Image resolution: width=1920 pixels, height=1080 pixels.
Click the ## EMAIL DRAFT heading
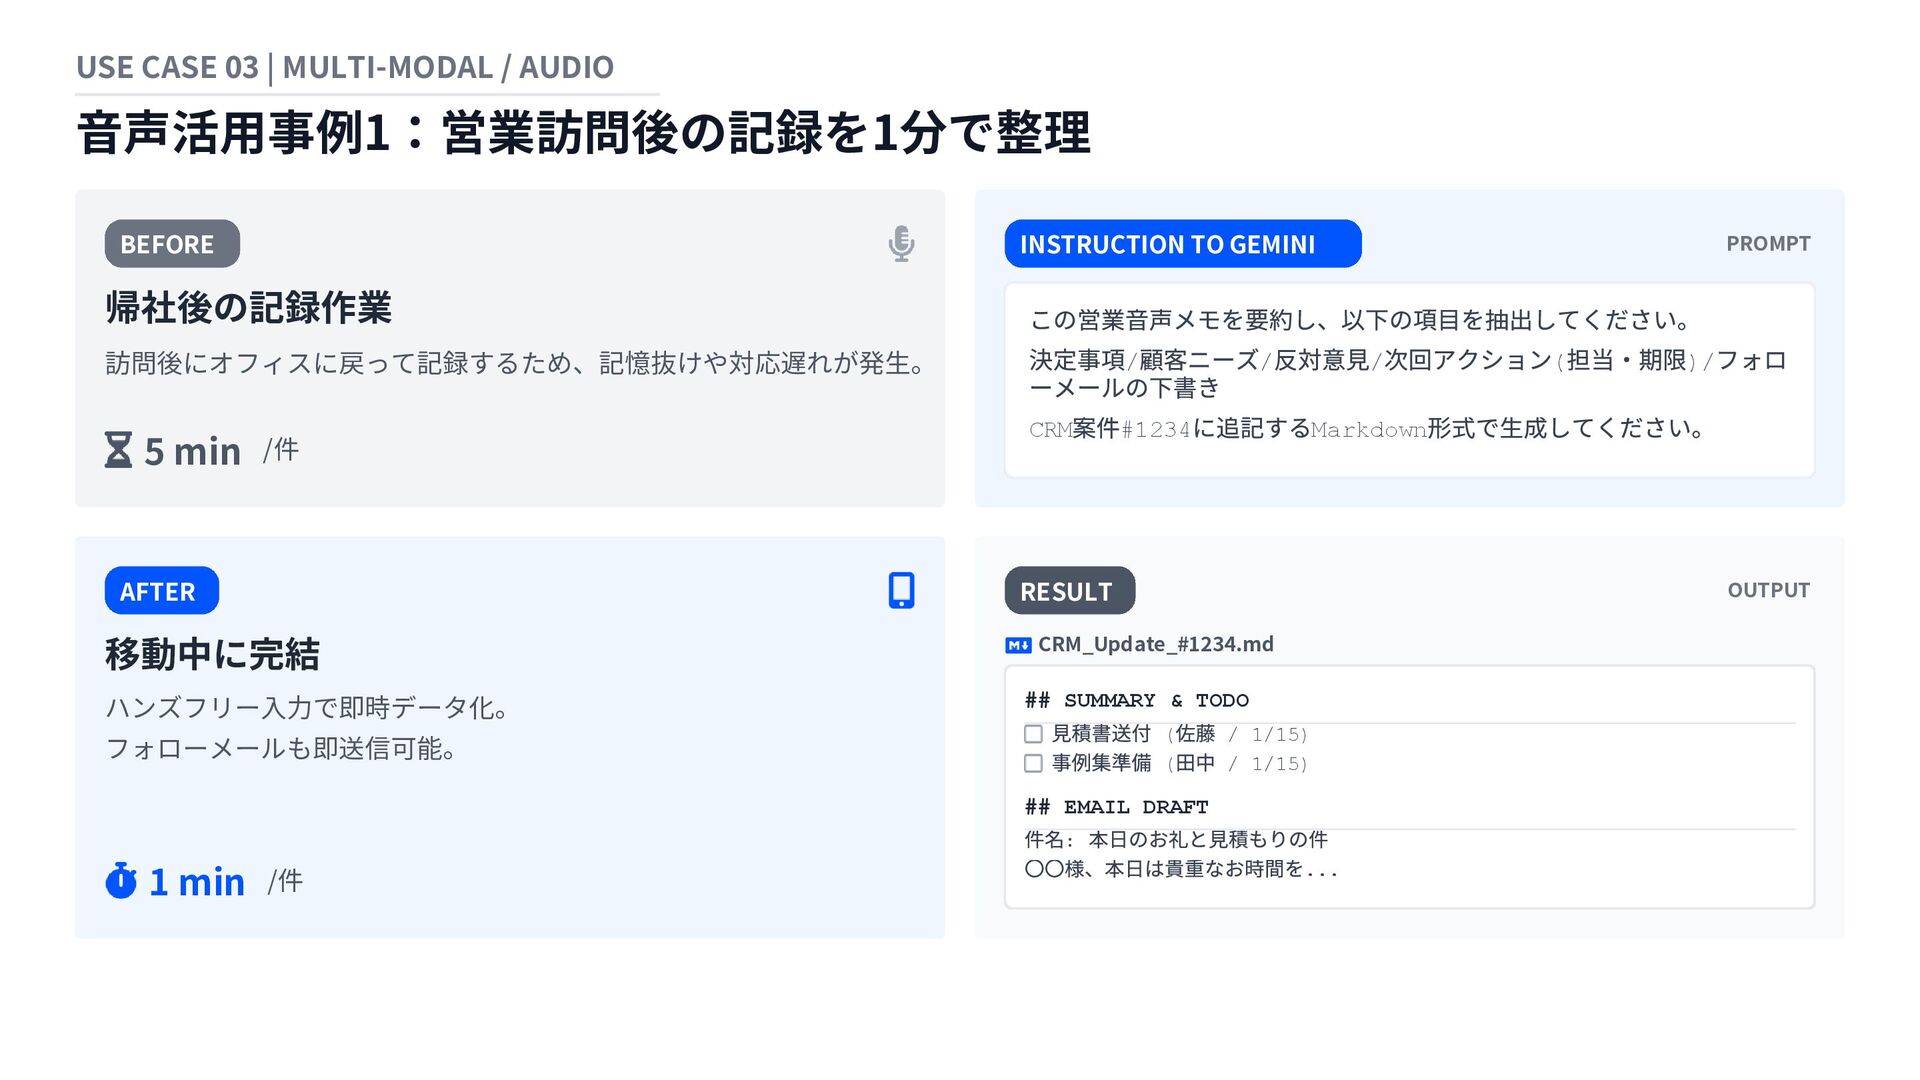coord(1116,807)
